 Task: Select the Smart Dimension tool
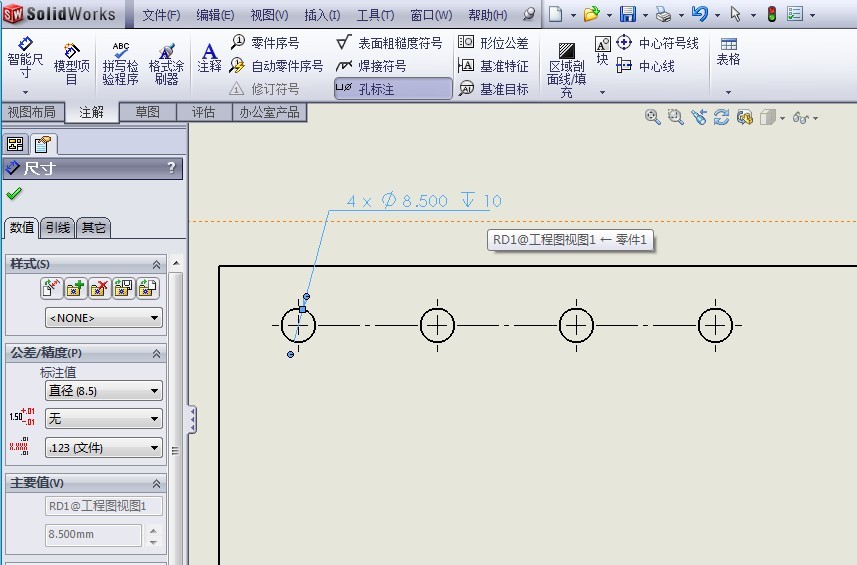[25, 59]
